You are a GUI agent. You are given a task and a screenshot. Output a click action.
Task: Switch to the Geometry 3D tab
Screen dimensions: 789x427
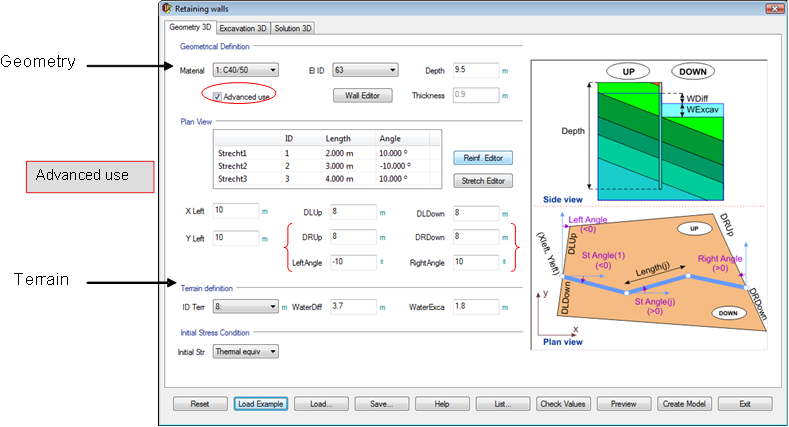(x=190, y=27)
